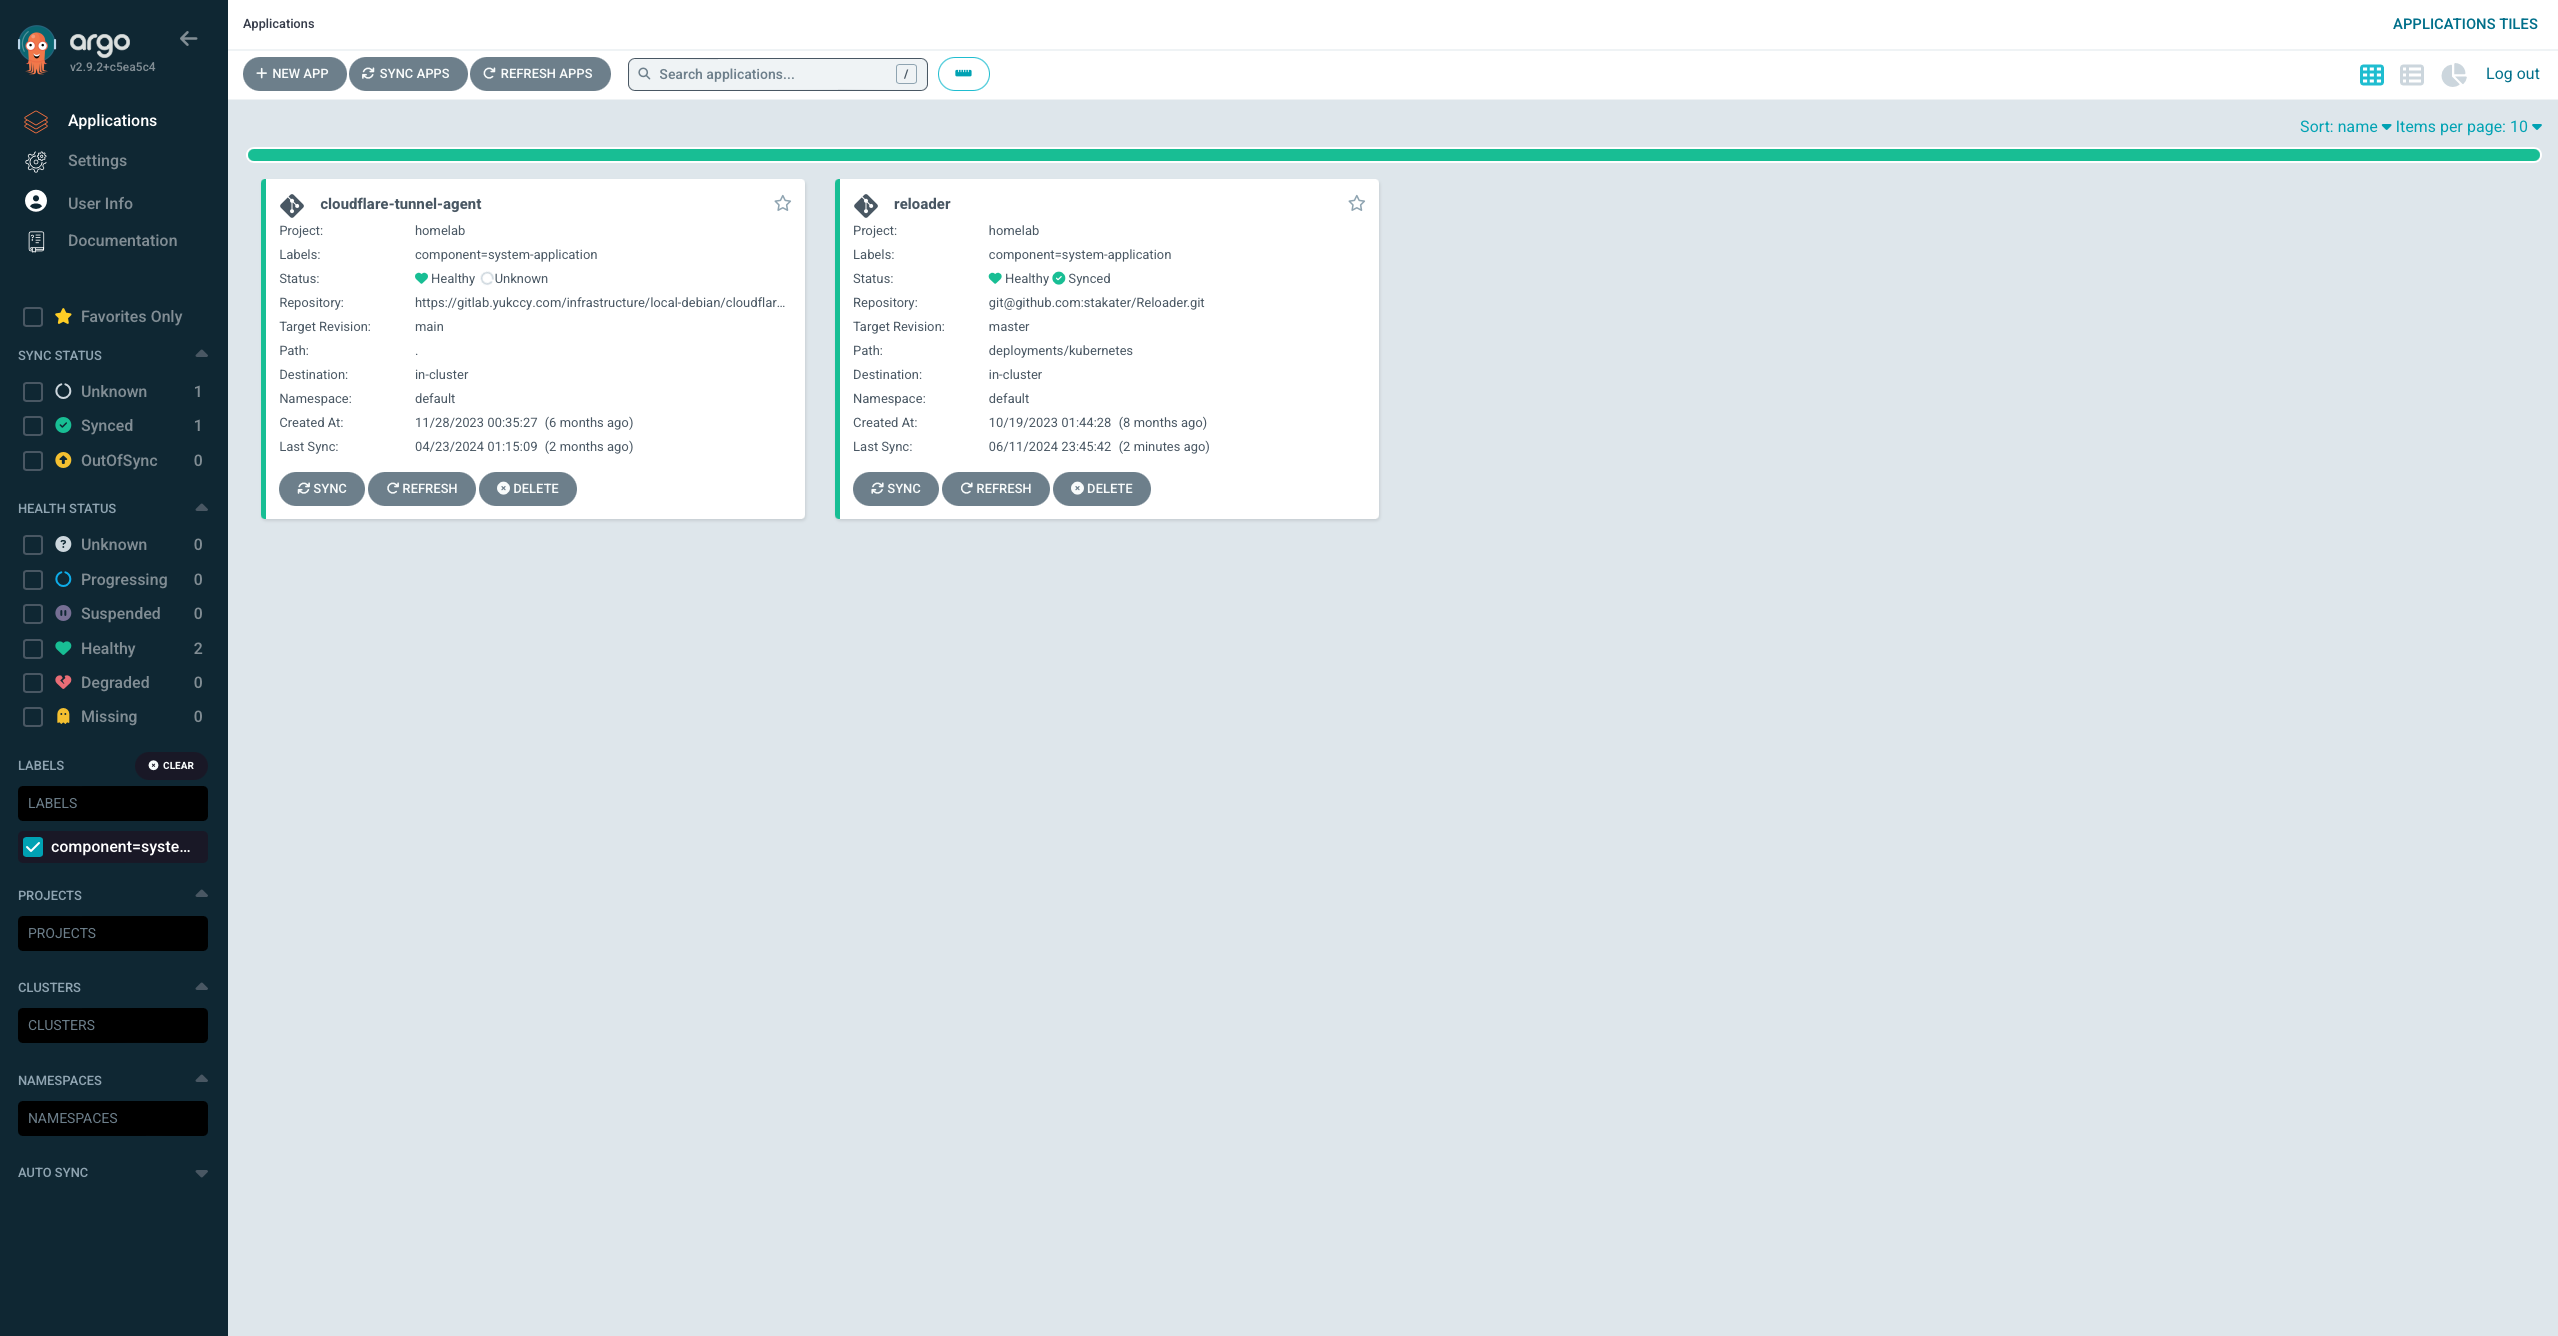Viewport: 2558px width, 1336px height.
Task: Check the OutOfSync filter
Action: 33,461
